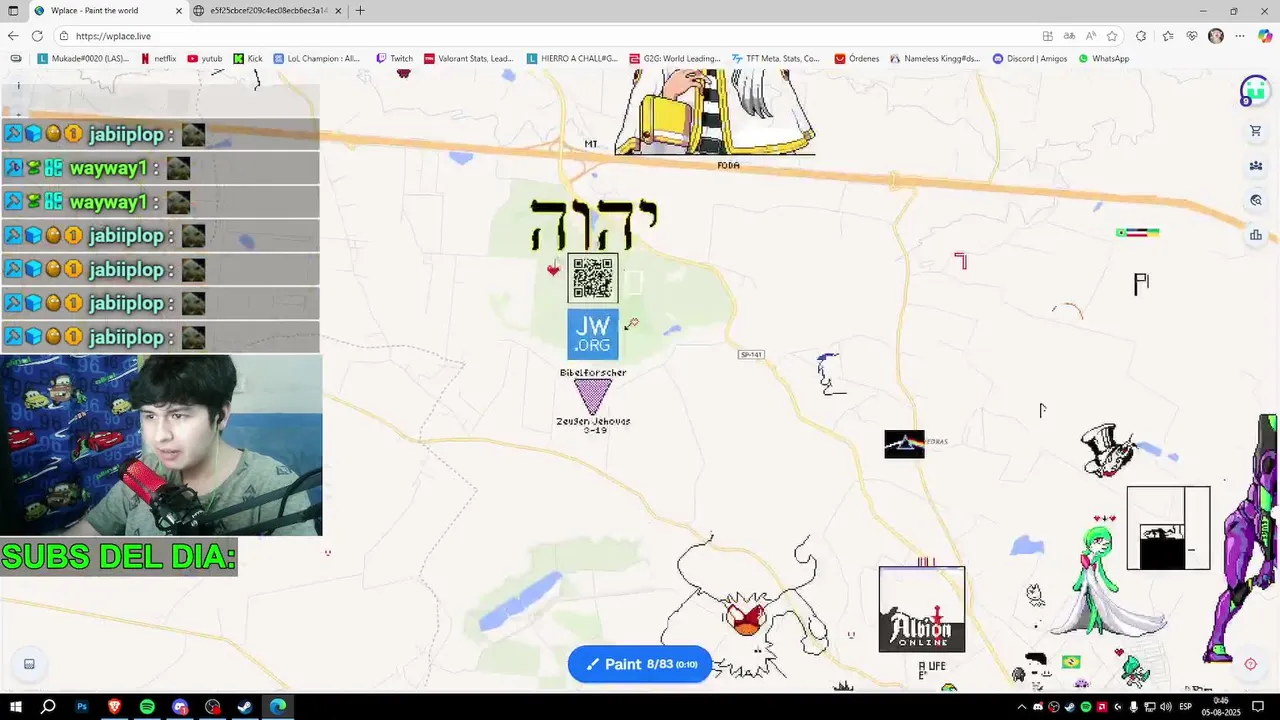This screenshot has height=720, width=1280.
Task: Switch to the e5f25cbcef209c4ec08 tab
Action: click(268, 11)
